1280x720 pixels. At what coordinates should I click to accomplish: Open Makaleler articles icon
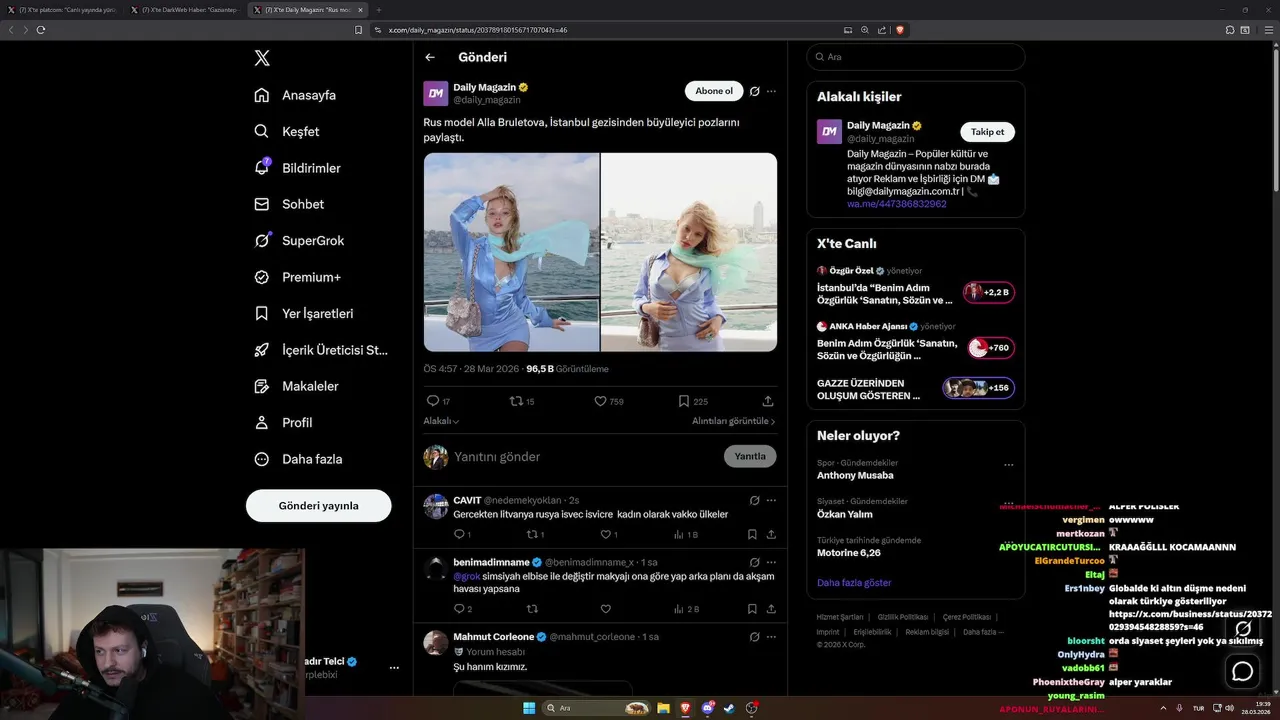261,386
